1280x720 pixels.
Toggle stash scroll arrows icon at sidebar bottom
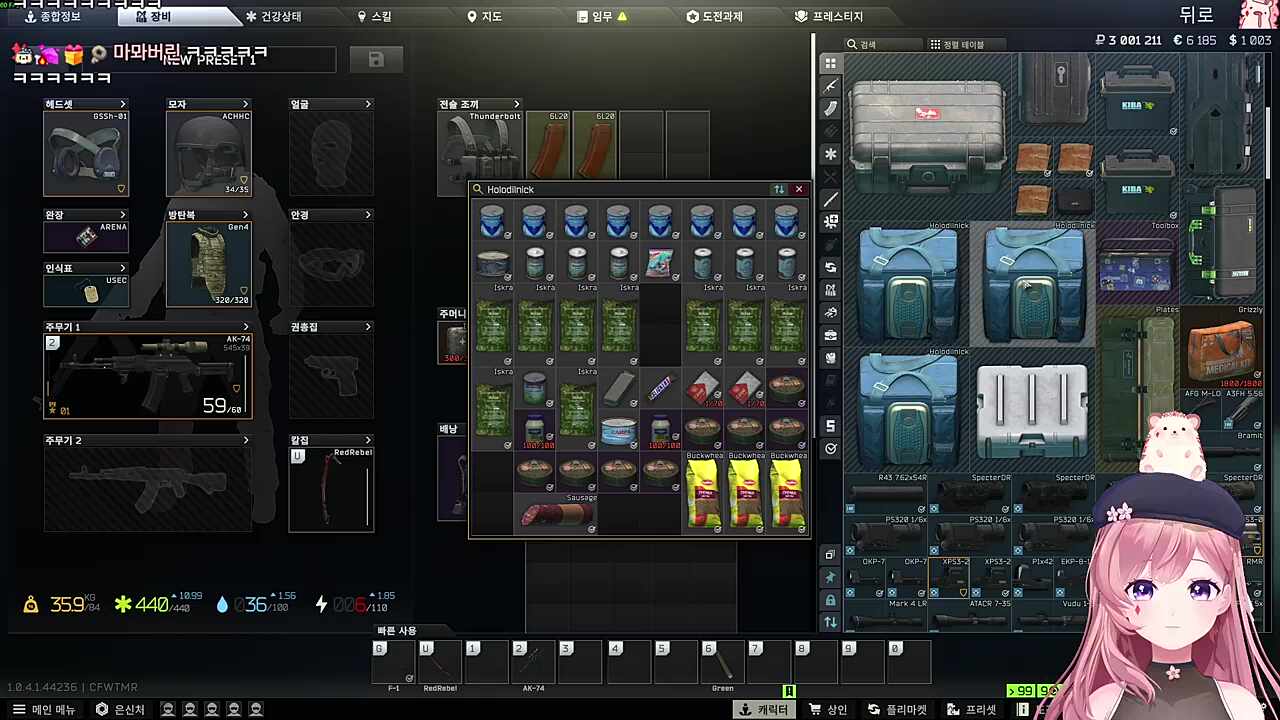pos(830,622)
